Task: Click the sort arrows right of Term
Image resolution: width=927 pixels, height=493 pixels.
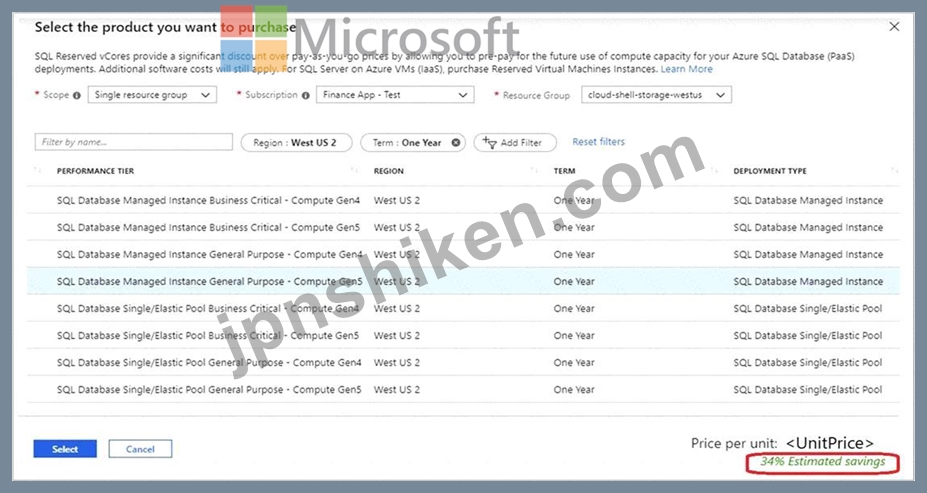Action: 714,170
